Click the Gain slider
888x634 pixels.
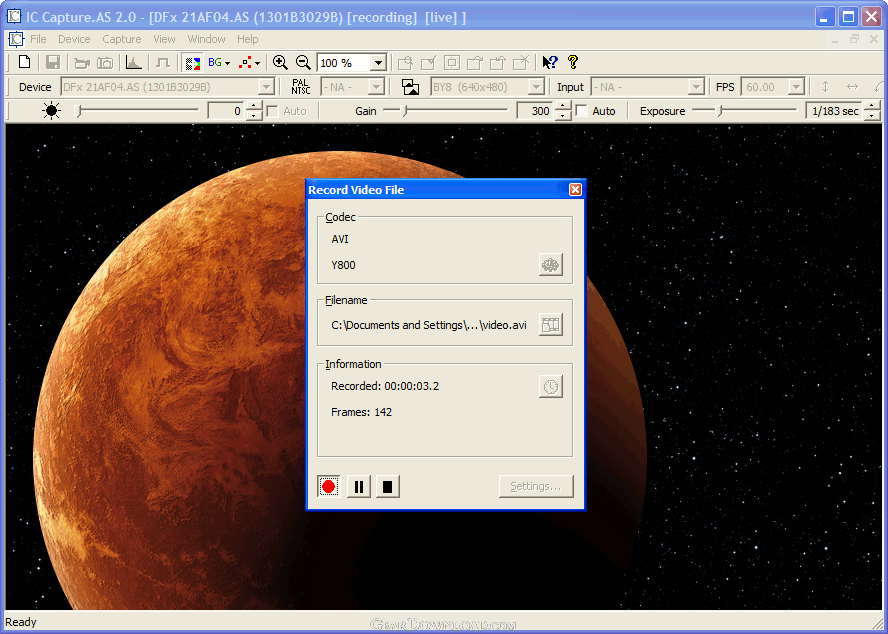(445, 111)
